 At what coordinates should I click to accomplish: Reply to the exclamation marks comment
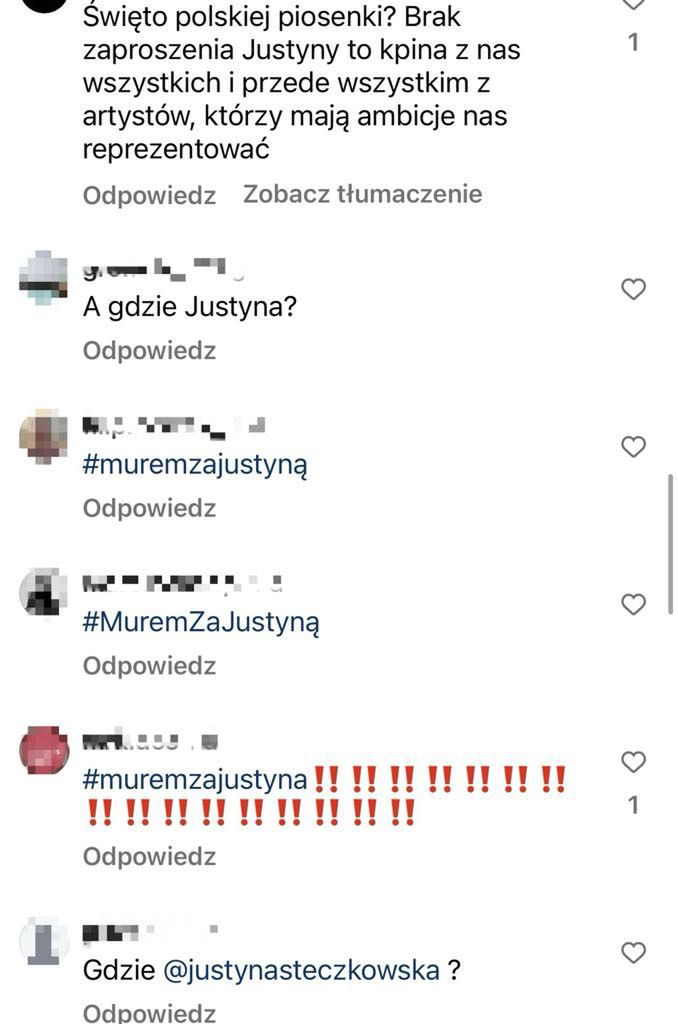pos(149,856)
